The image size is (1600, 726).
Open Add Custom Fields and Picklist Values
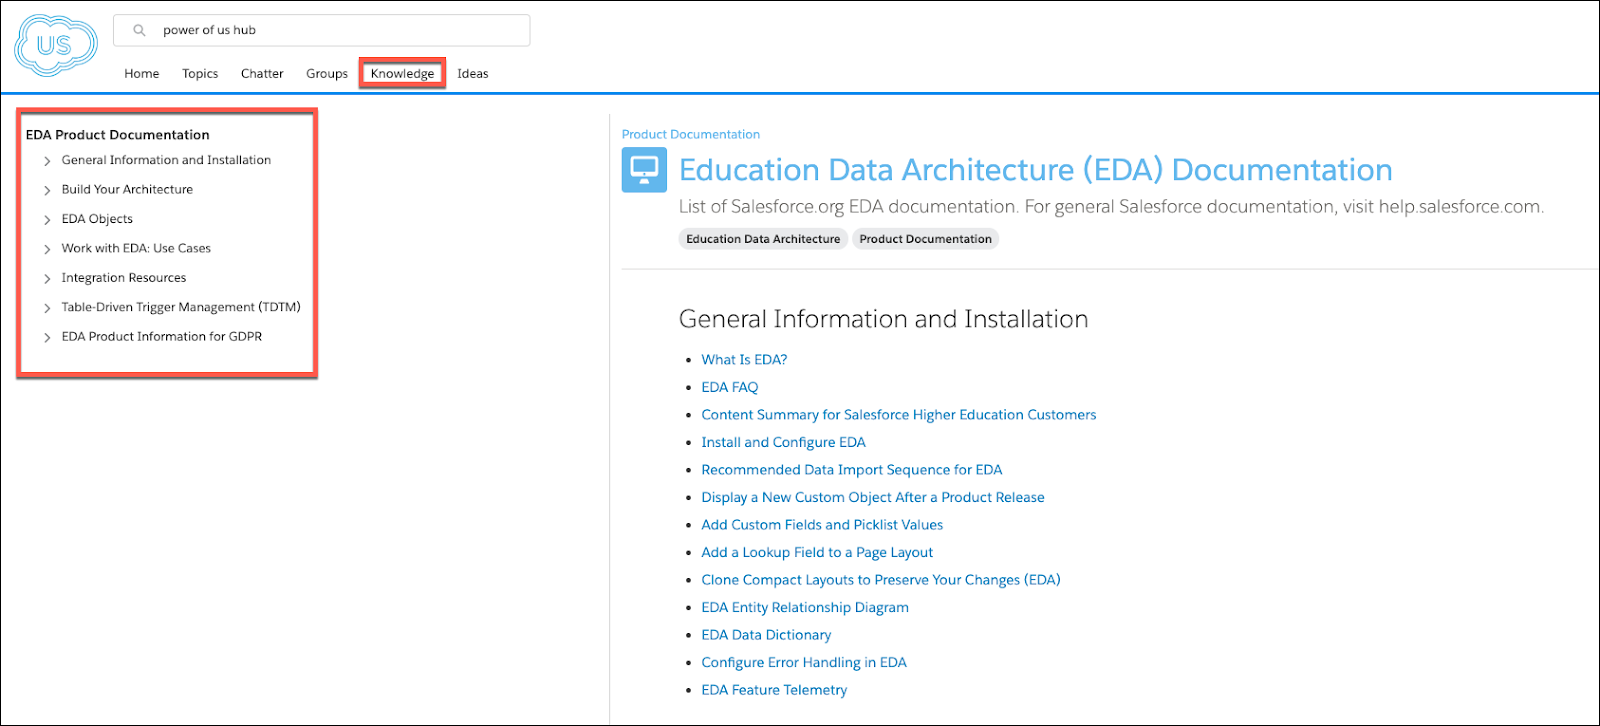click(x=822, y=525)
